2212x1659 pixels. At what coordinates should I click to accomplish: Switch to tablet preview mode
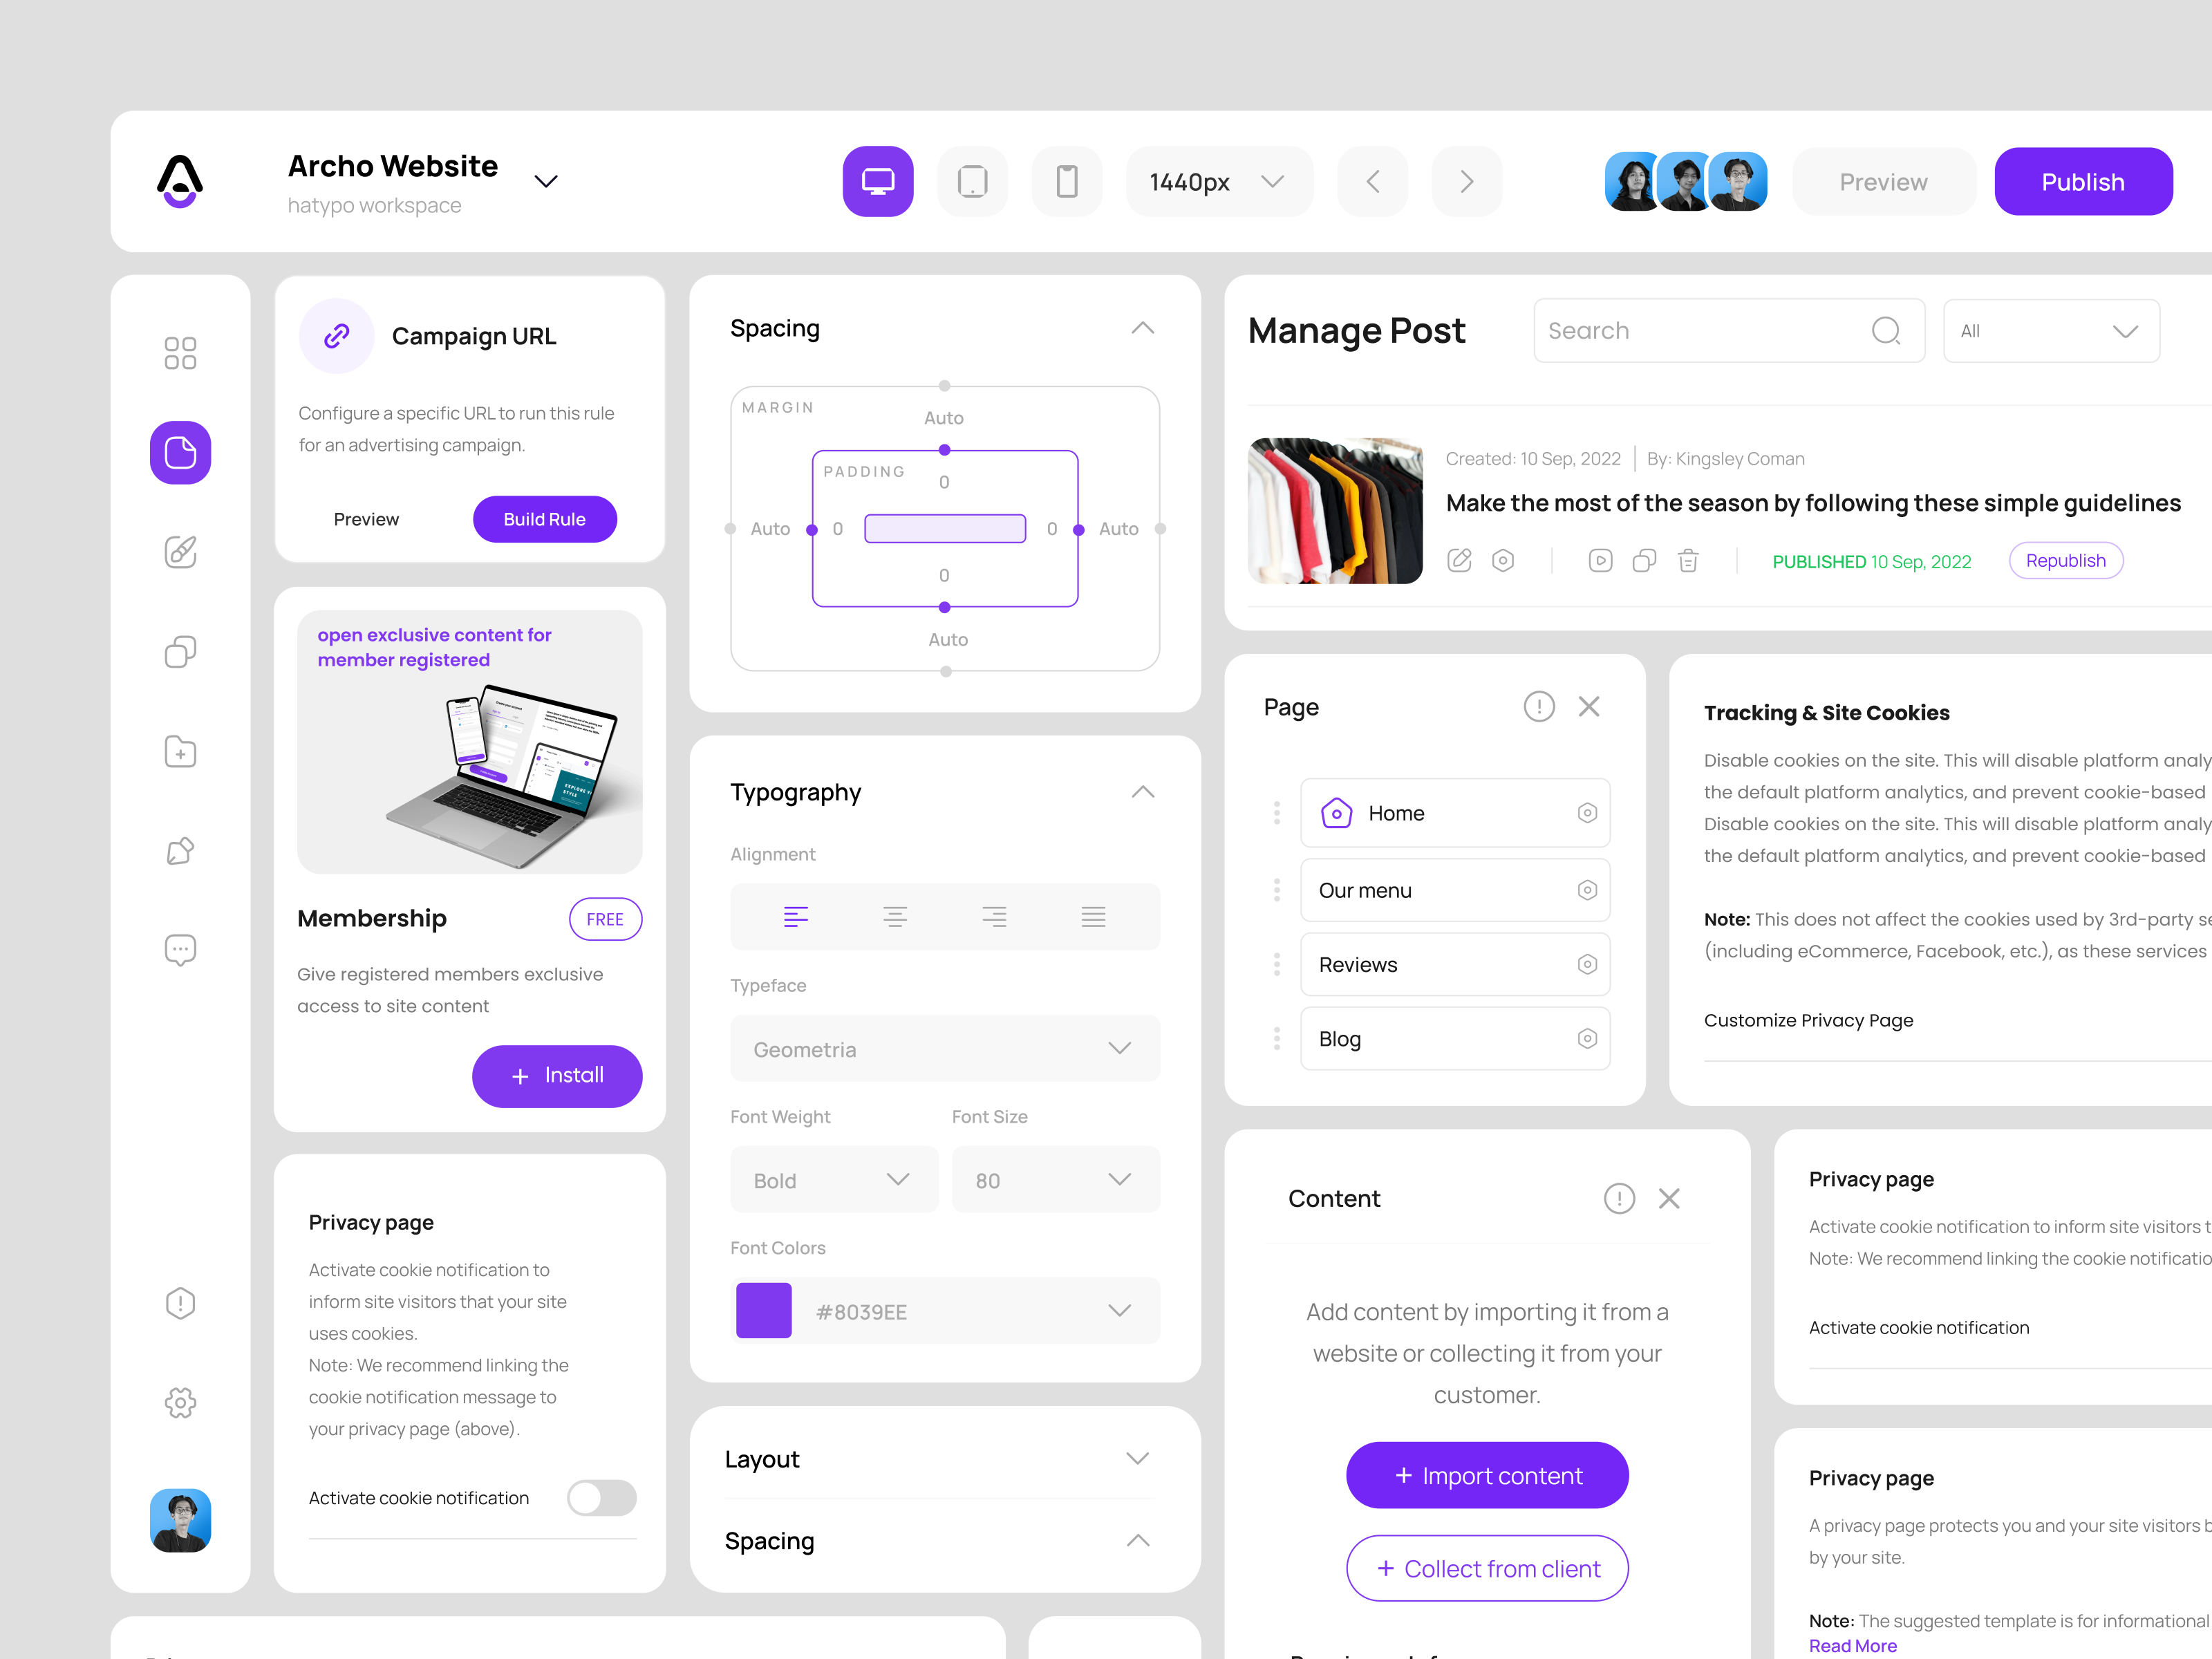point(972,181)
